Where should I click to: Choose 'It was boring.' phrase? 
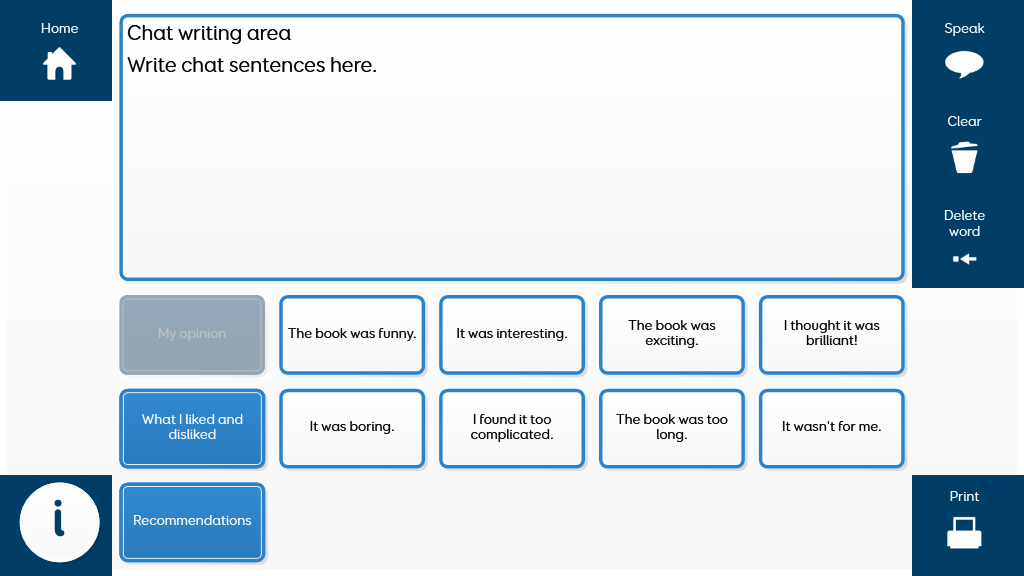tap(352, 427)
